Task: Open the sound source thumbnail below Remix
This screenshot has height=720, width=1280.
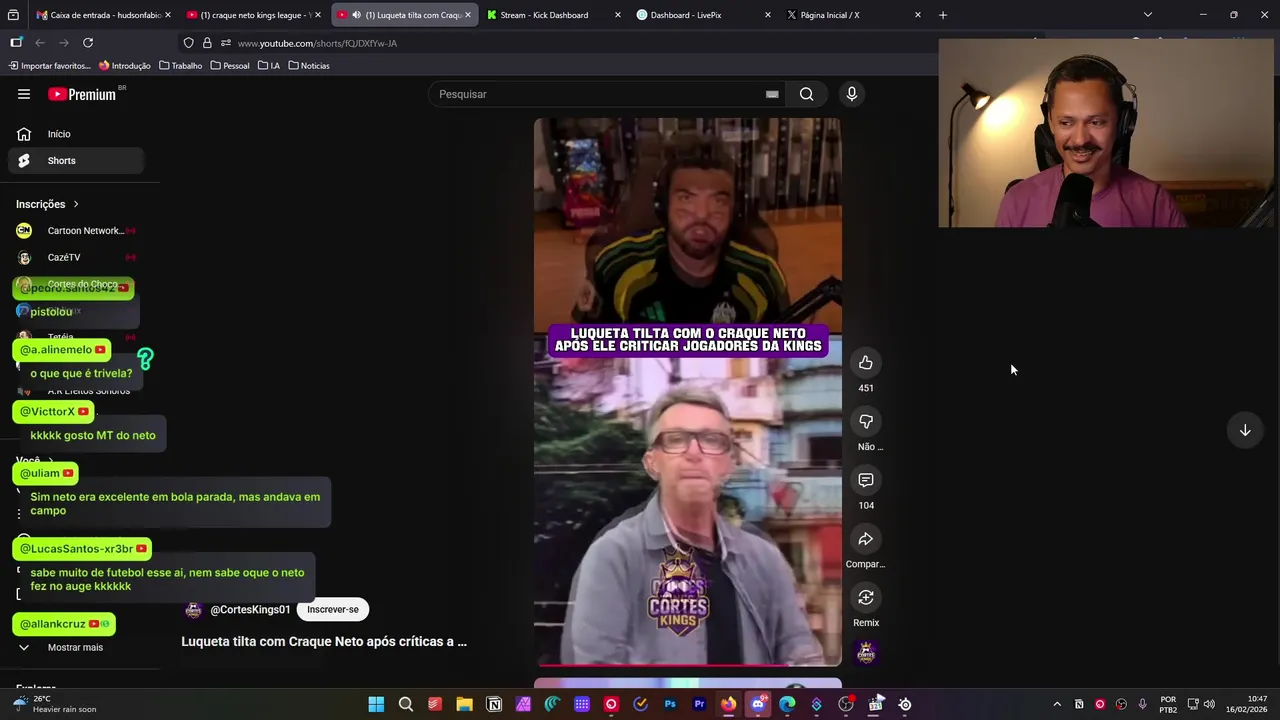Action: 866,653
